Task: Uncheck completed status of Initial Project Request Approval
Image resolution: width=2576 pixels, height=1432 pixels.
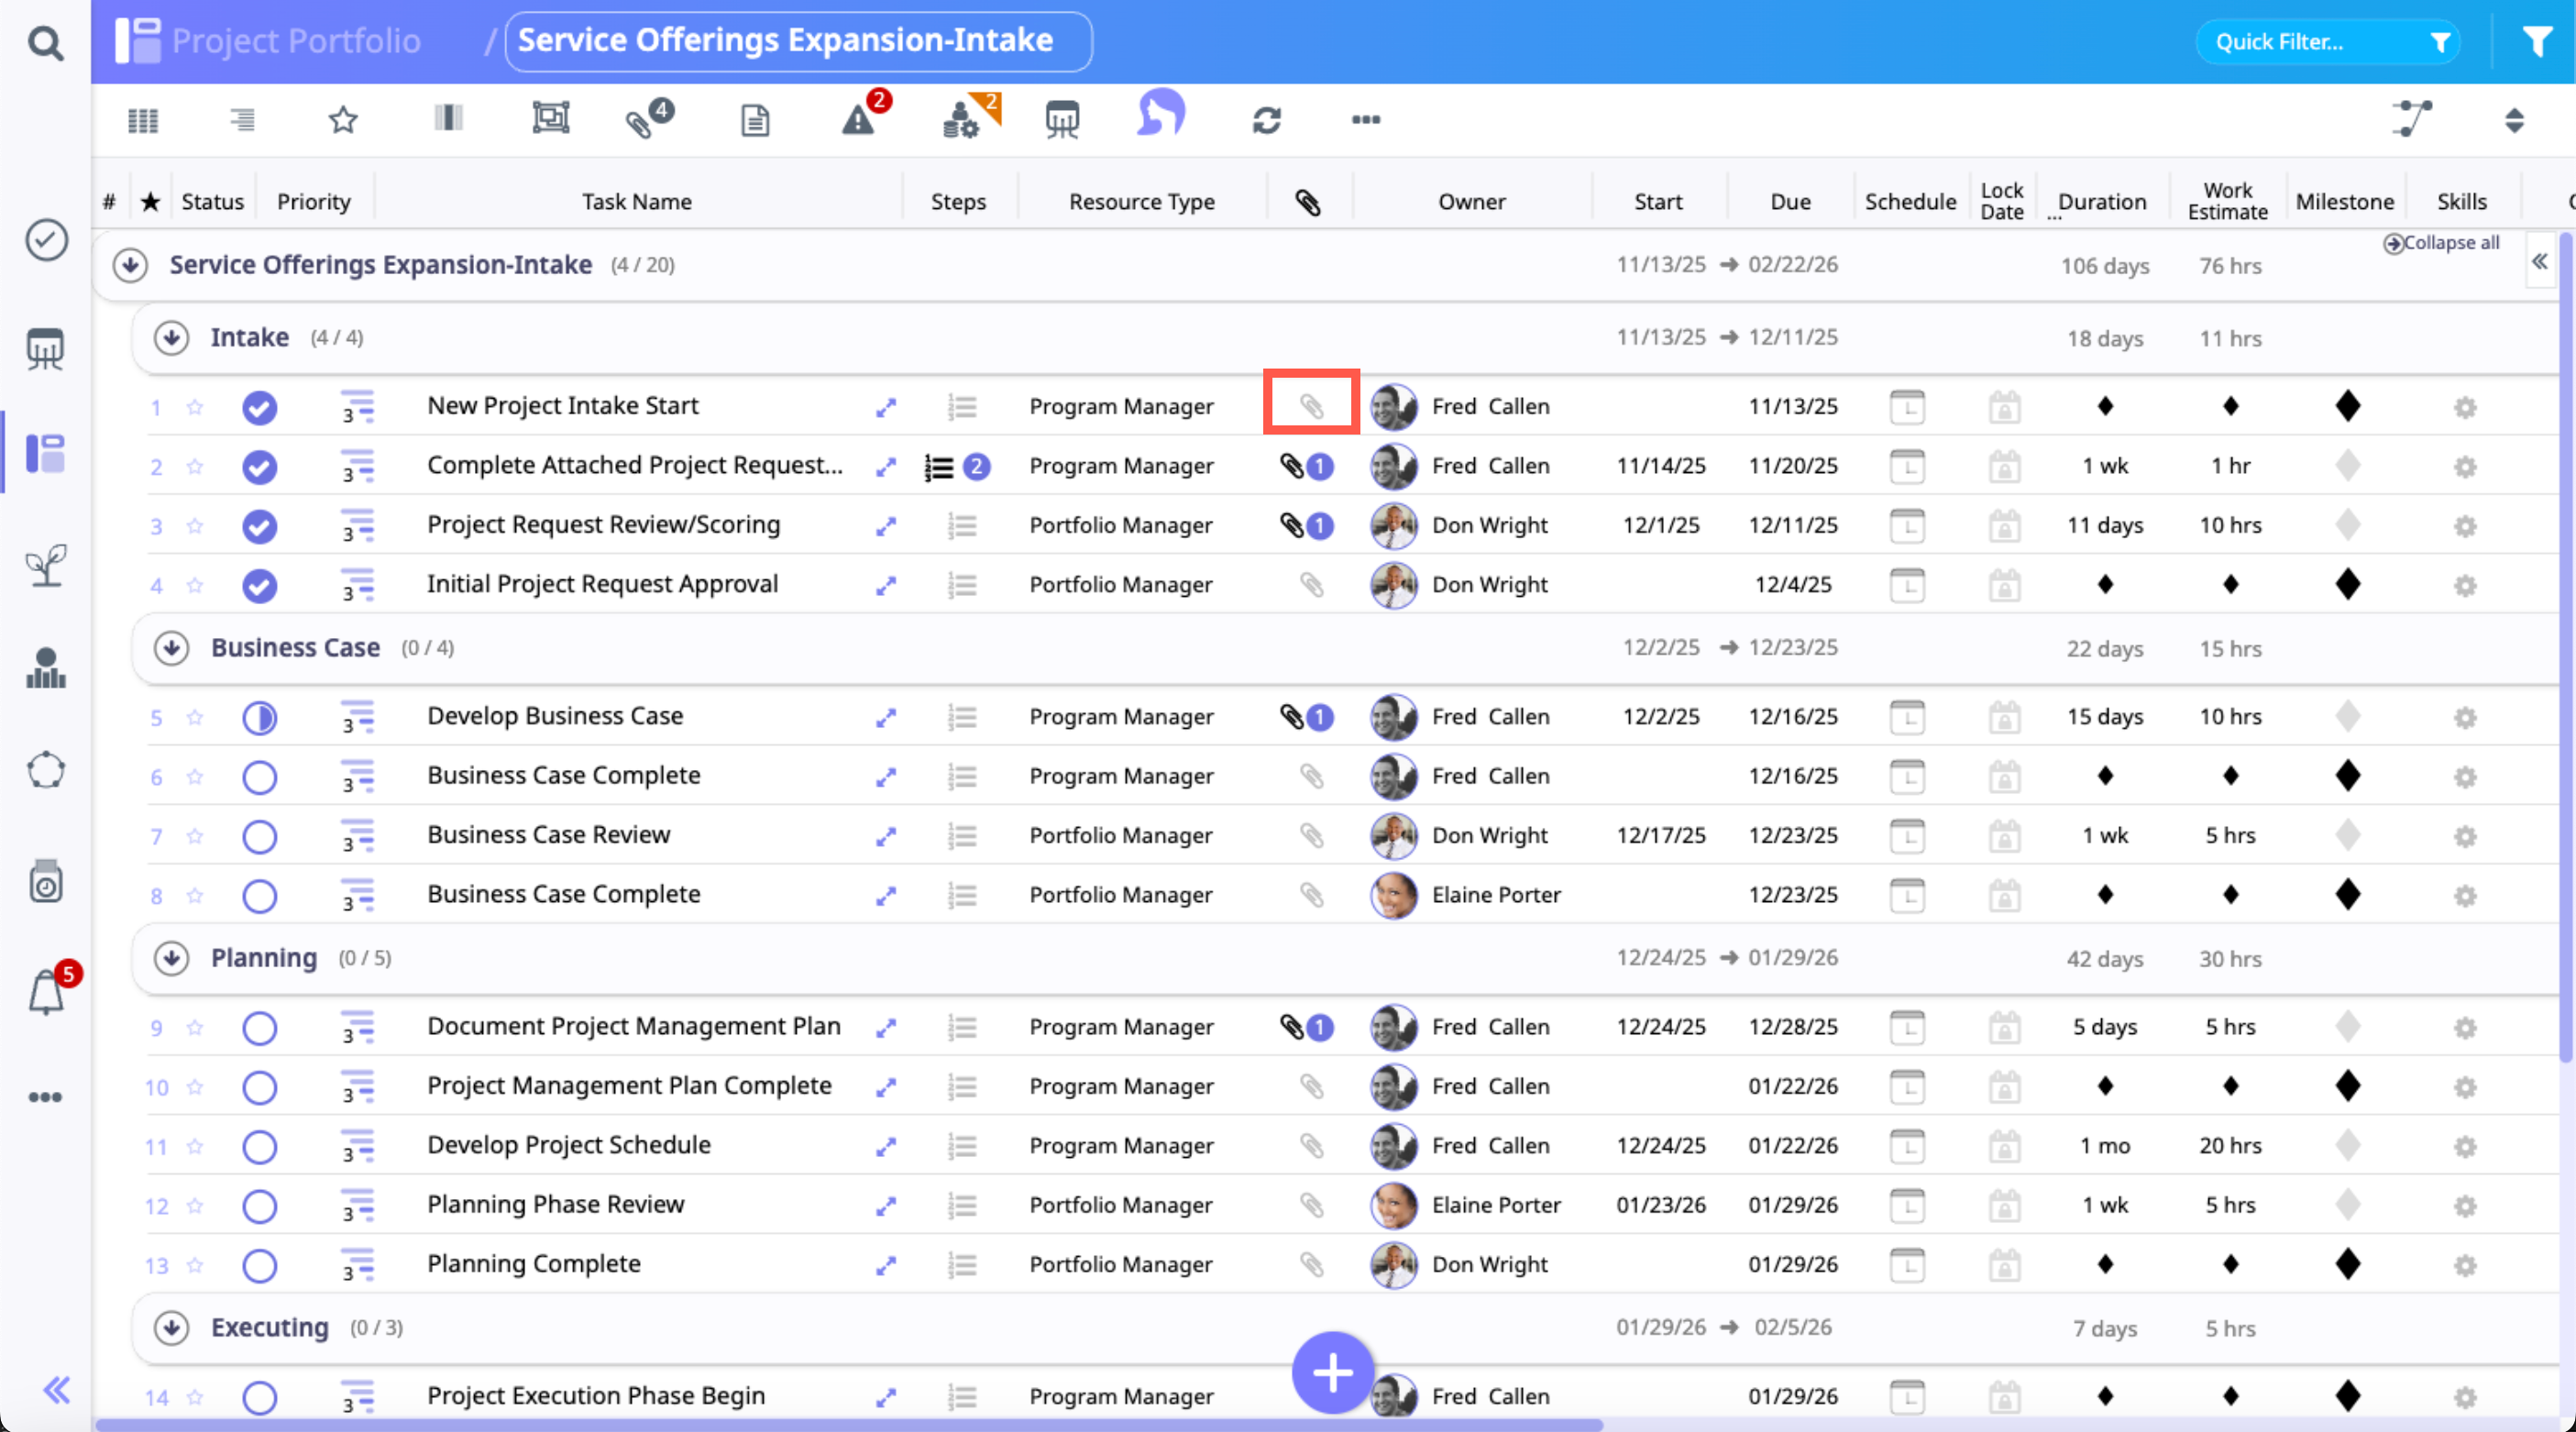Action: coord(260,585)
